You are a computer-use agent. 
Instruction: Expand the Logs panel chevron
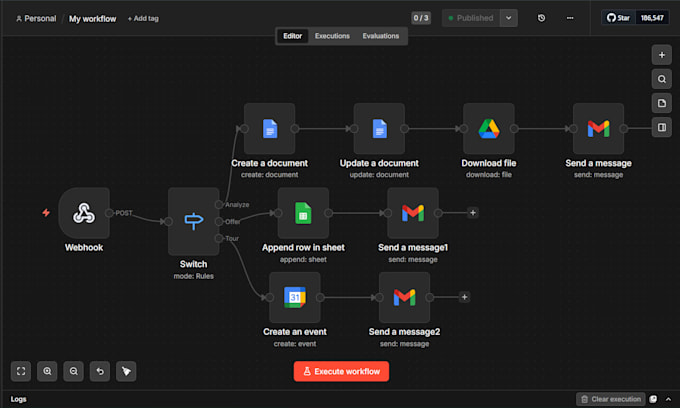tap(668, 399)
